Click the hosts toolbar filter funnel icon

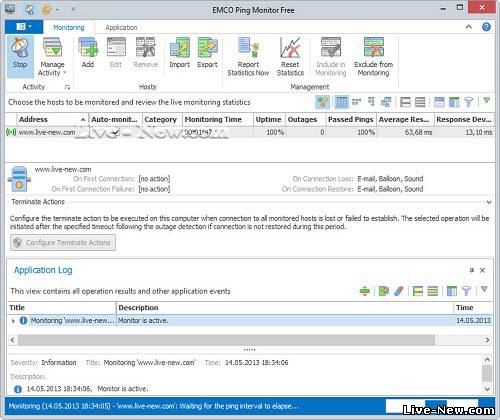[469, 102]
